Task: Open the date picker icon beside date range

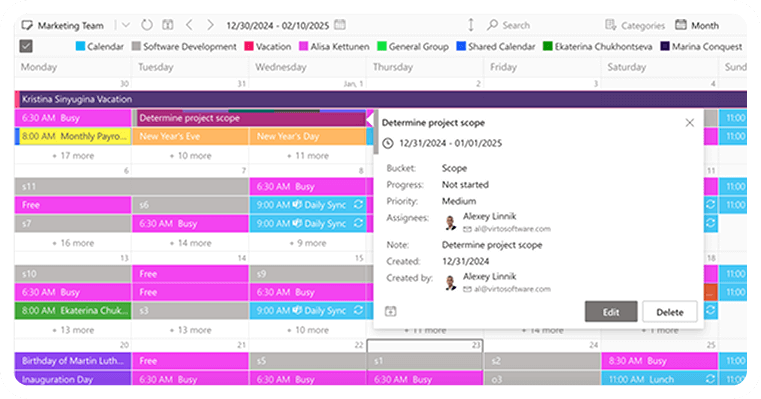Action: [340, 25]
